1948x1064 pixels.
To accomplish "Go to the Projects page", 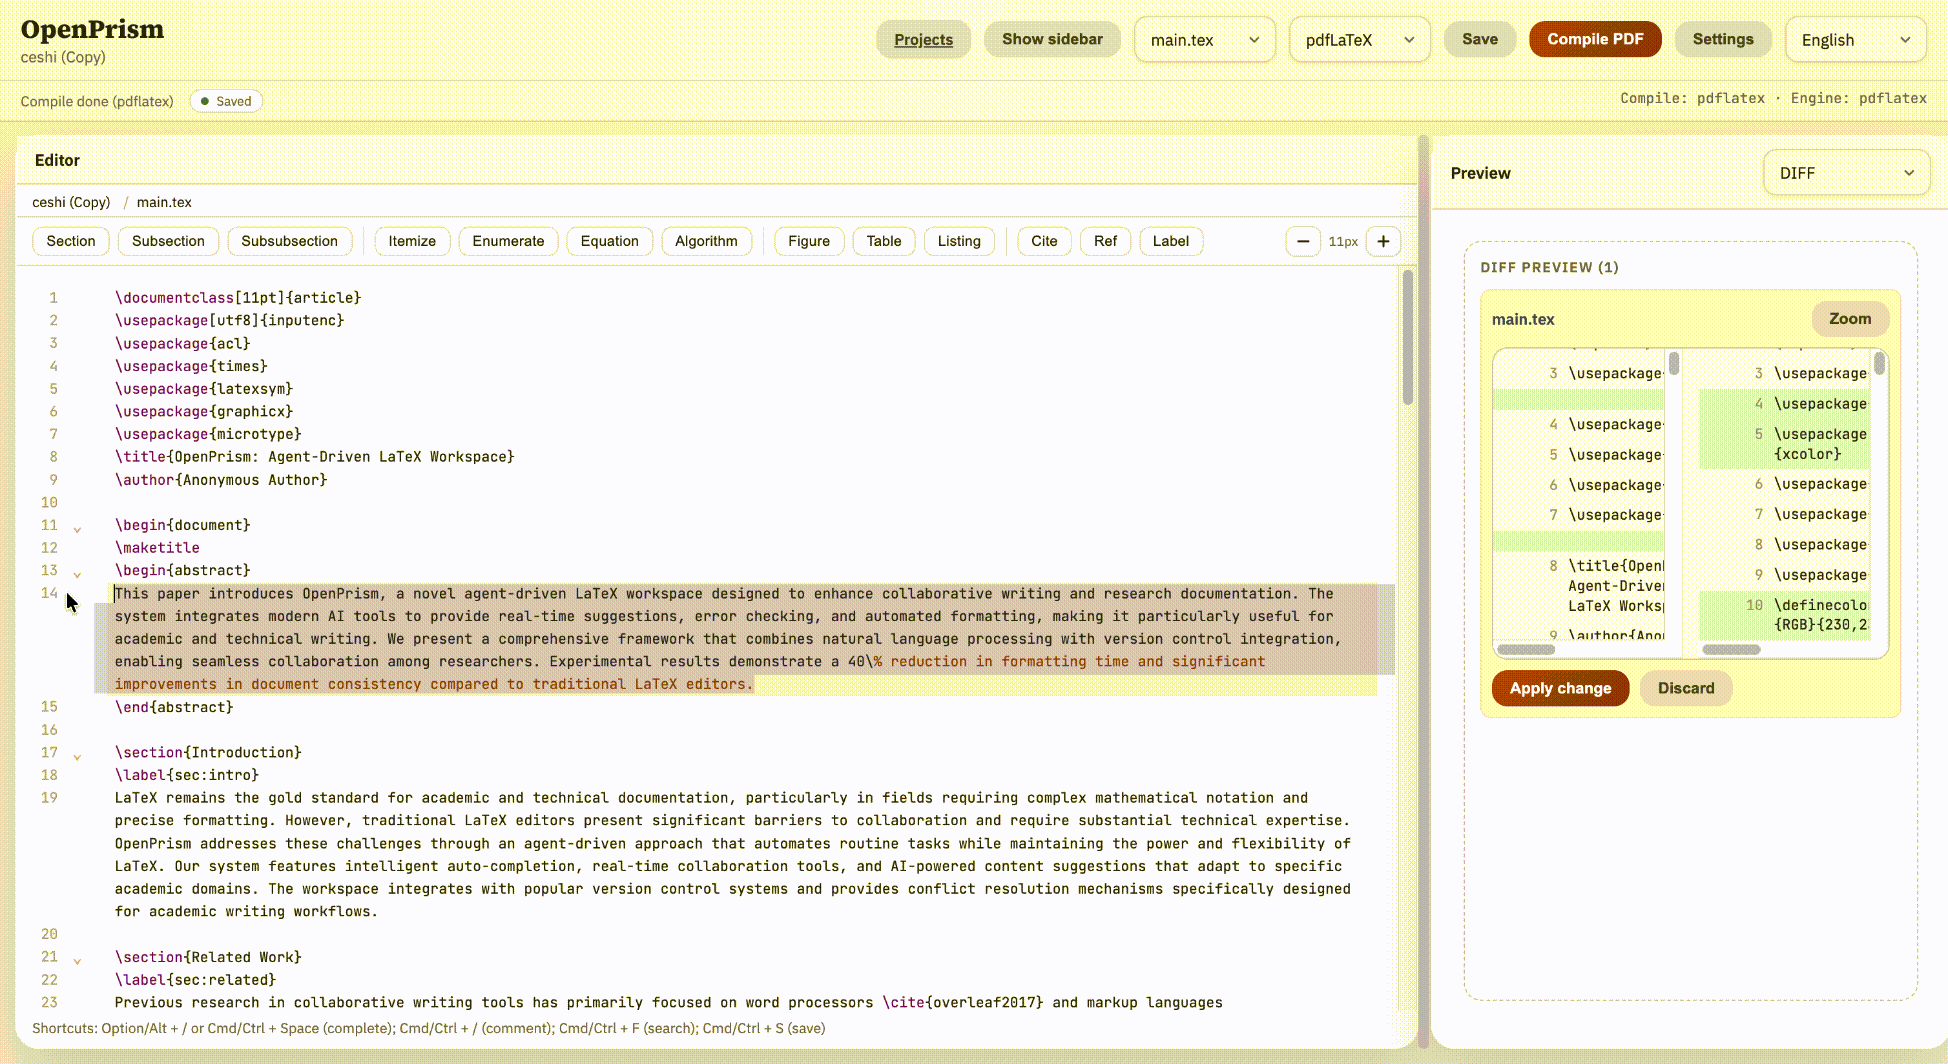I will tap(923, 39).
